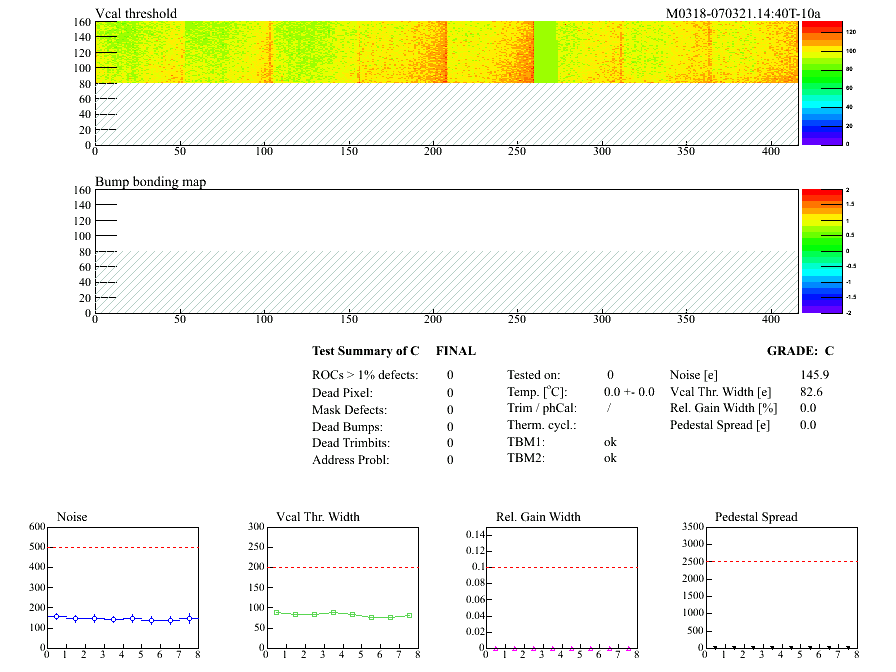Click the 'Dead Pixel:' label

point(343,393)
